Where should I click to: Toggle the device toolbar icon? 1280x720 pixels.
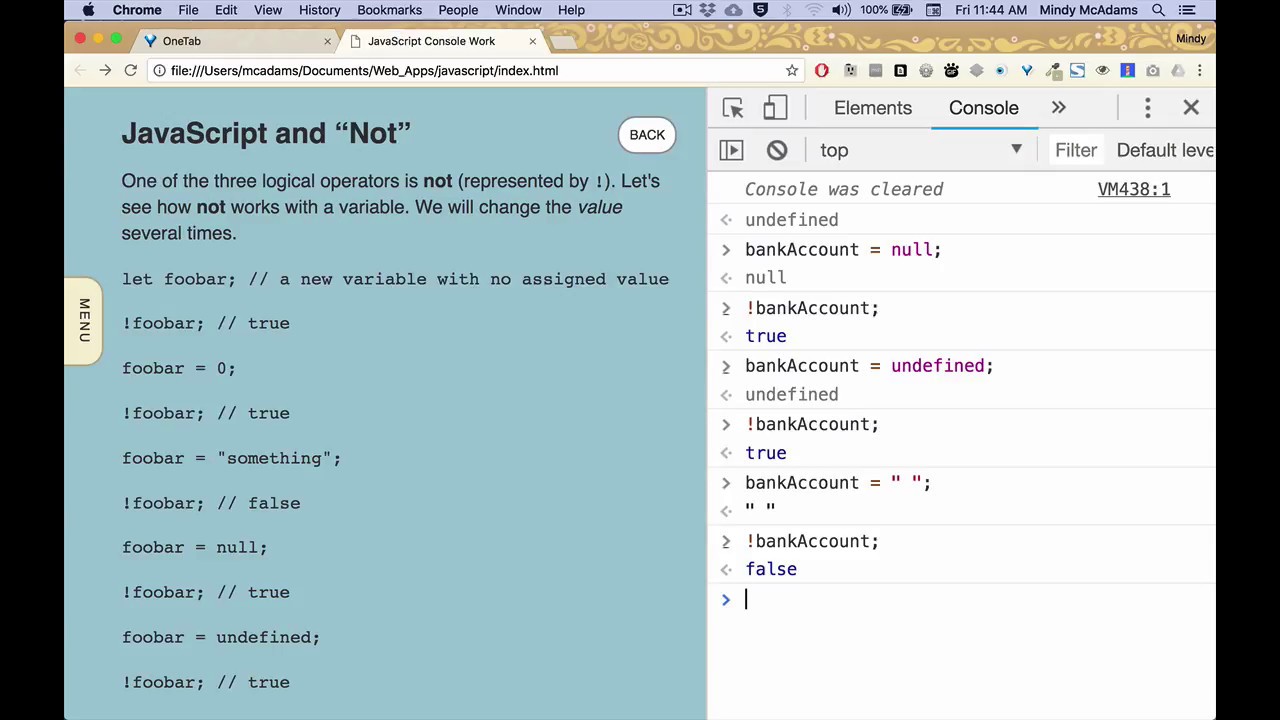coord(775,108)
